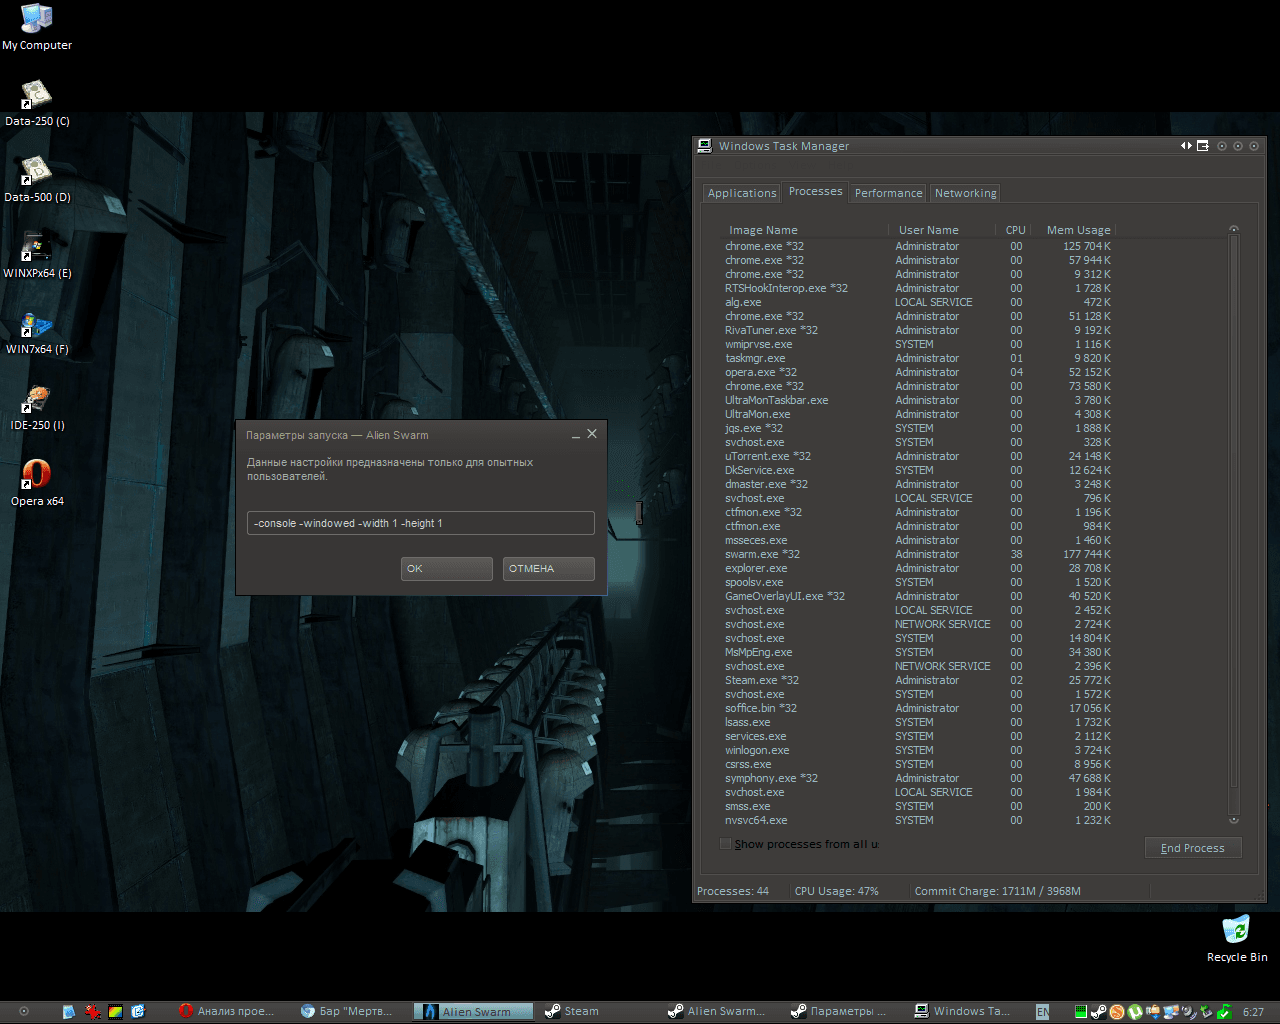Screen dimensions: 1280x1024
Task: Switch to the Applications tab
Action: click(742, 193)
